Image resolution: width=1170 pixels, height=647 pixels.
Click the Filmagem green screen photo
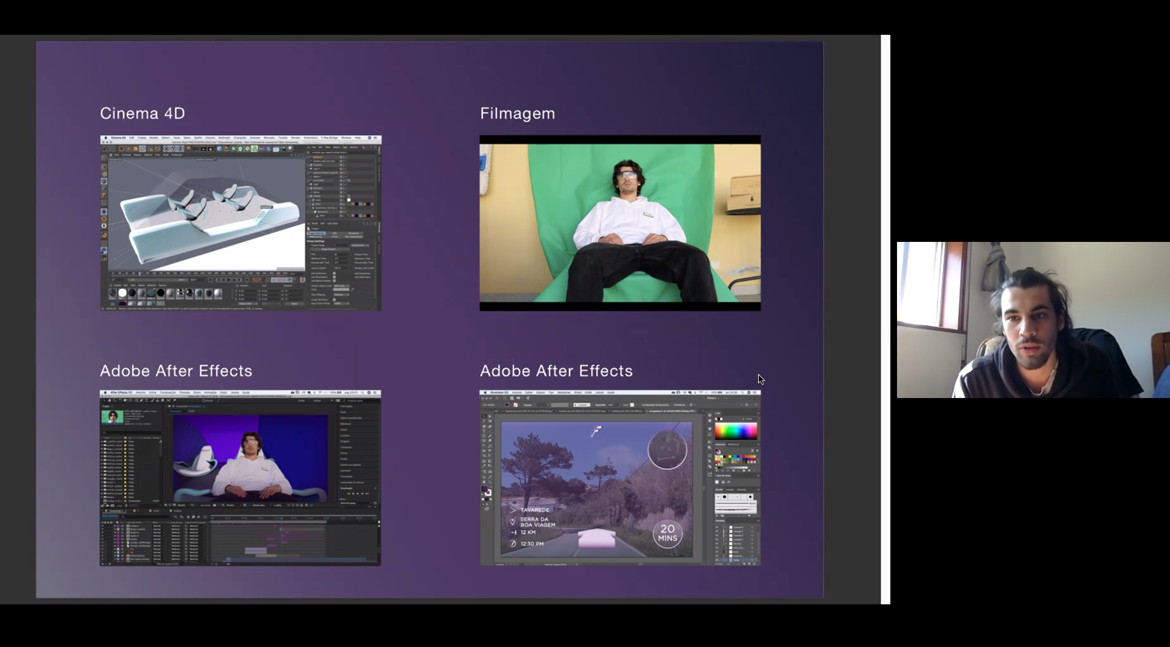click(x=620, y=222)
